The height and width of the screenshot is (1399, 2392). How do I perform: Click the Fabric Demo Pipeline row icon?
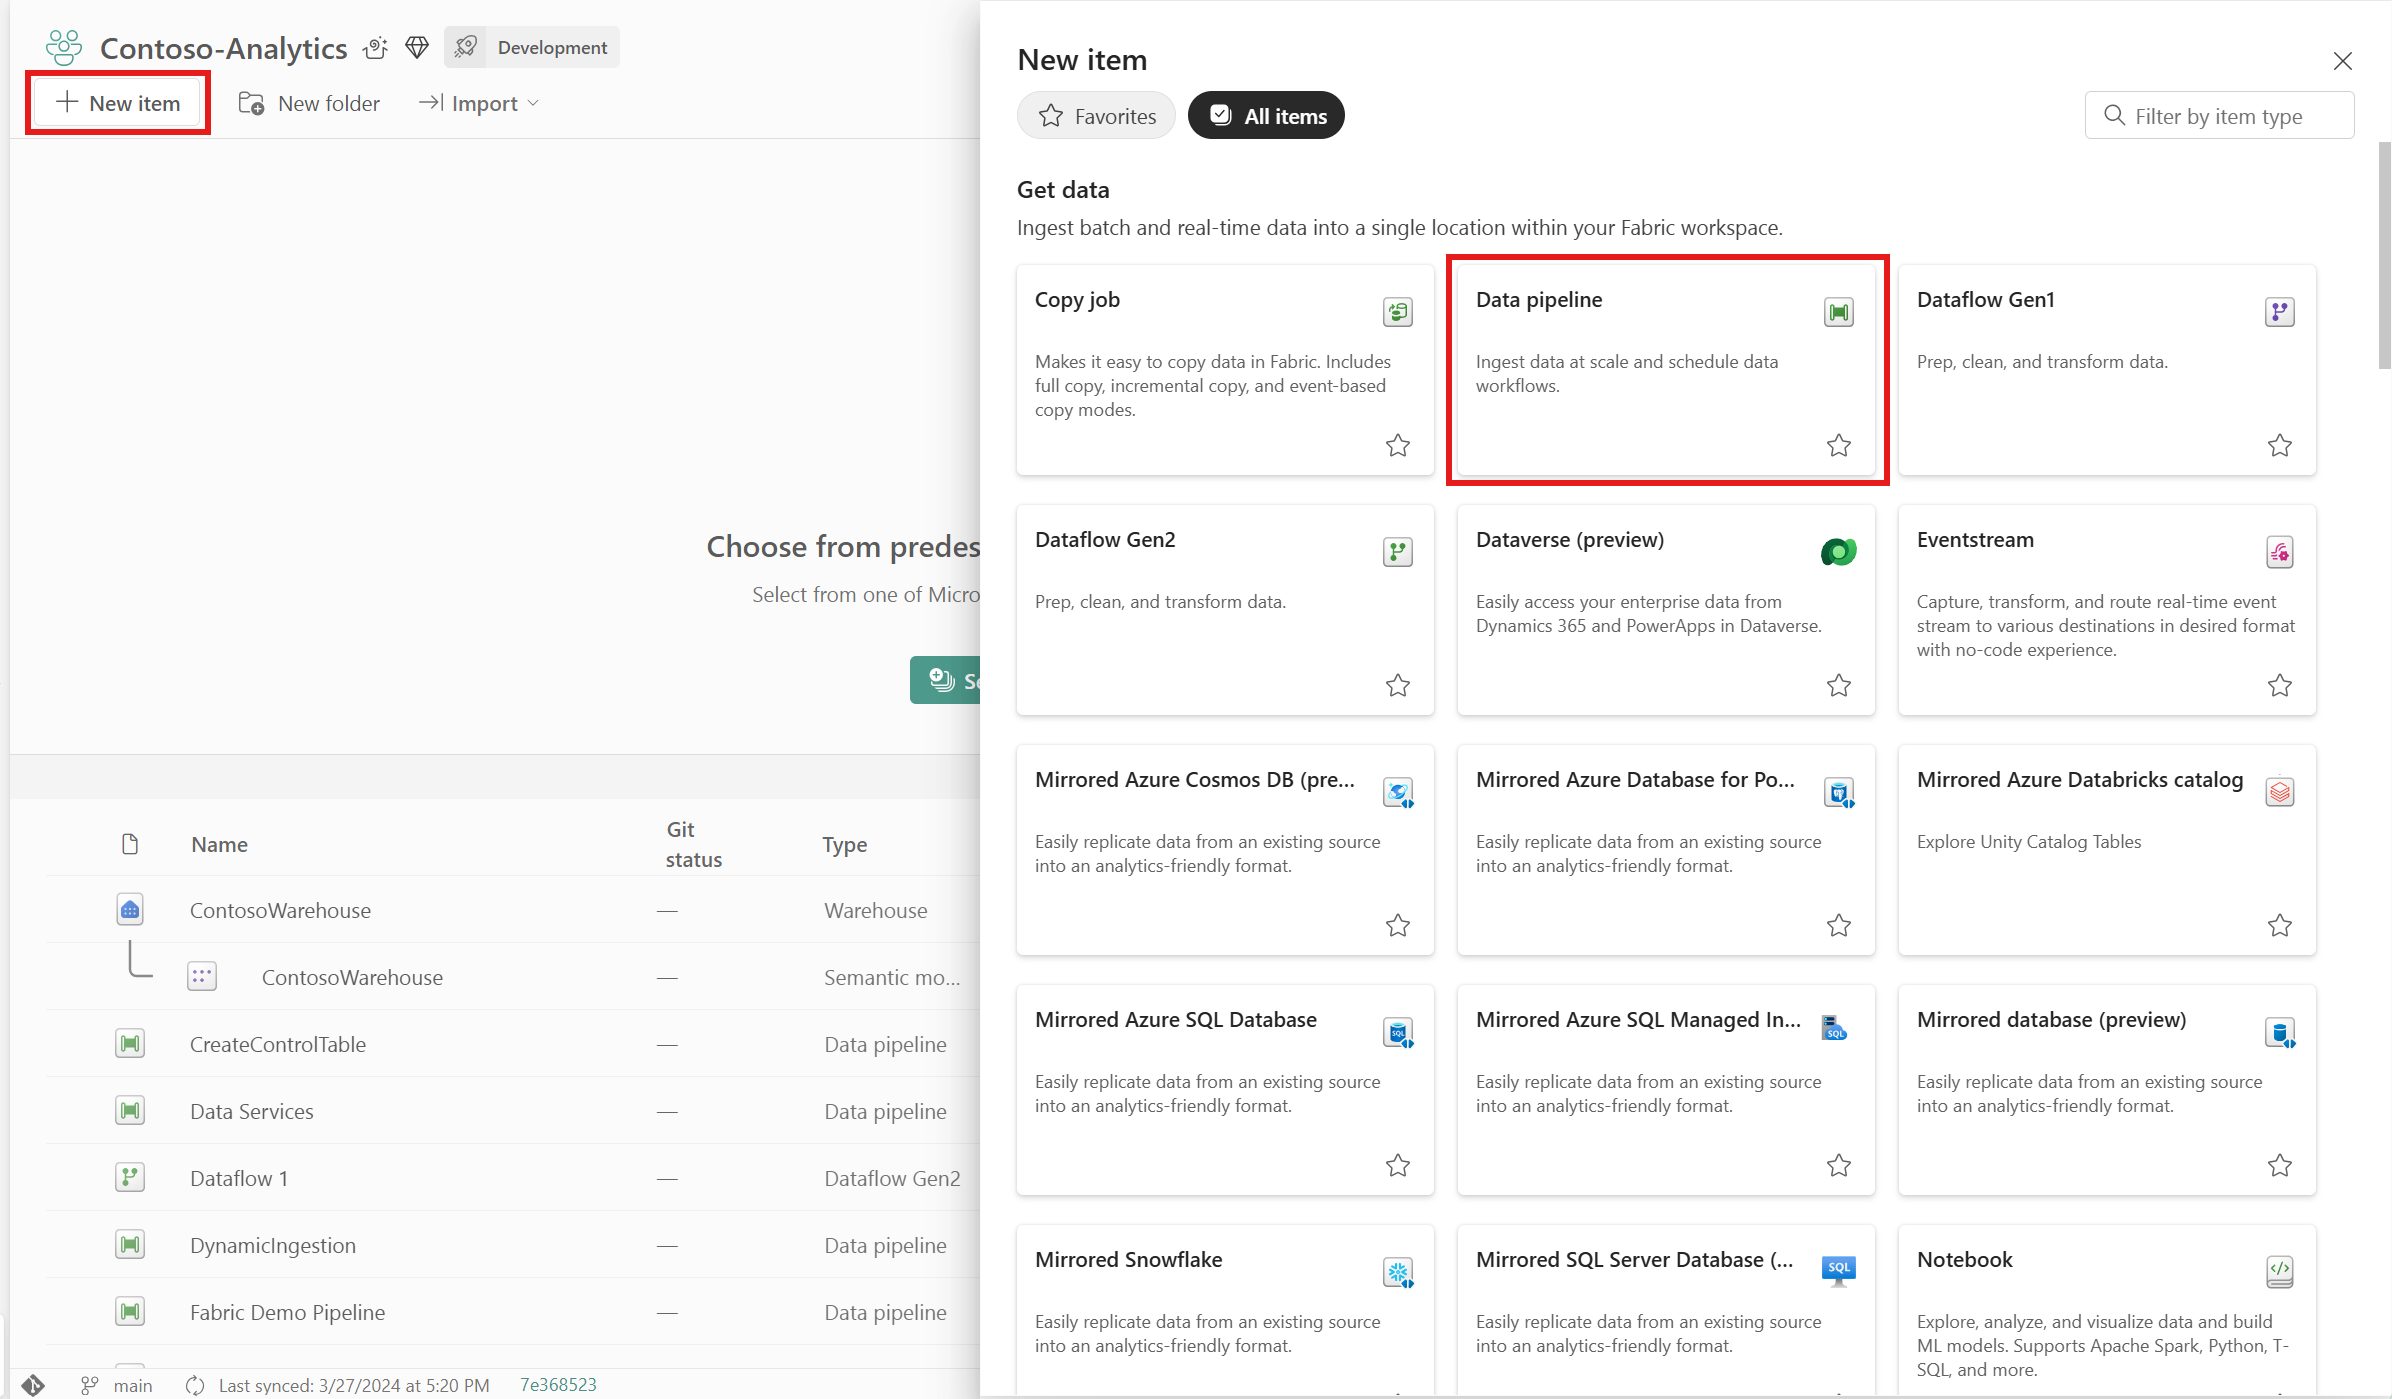coord(130,1311)
